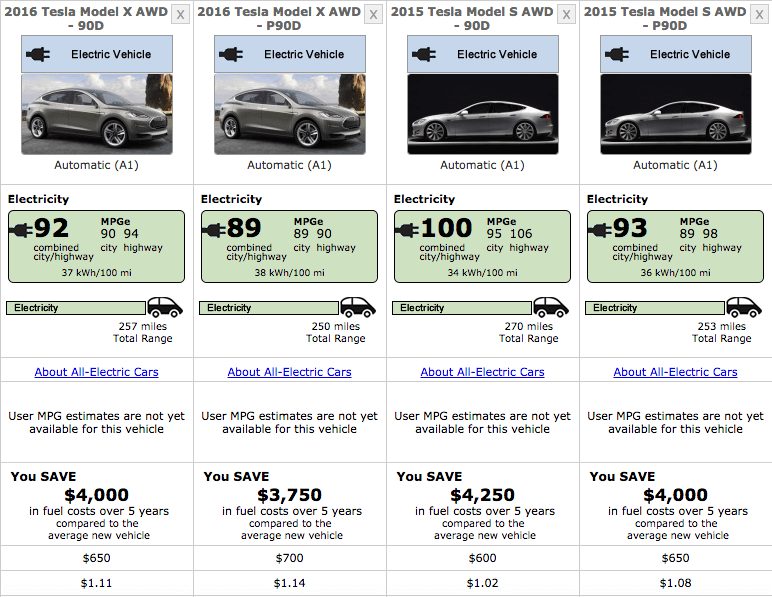Open About All-Electric Cars for Model S 90D
This screenshot has height=597, width=772.
coord(482,372)
